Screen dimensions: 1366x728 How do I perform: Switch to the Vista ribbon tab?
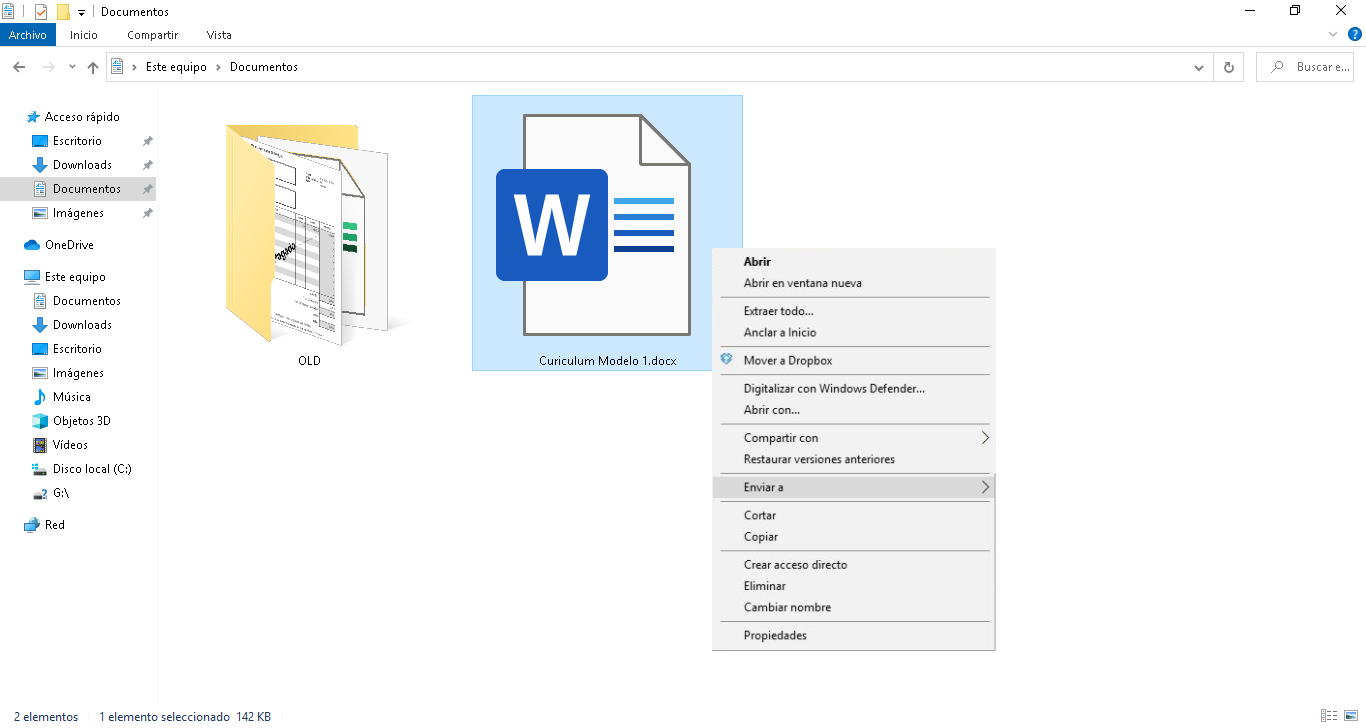219,35
